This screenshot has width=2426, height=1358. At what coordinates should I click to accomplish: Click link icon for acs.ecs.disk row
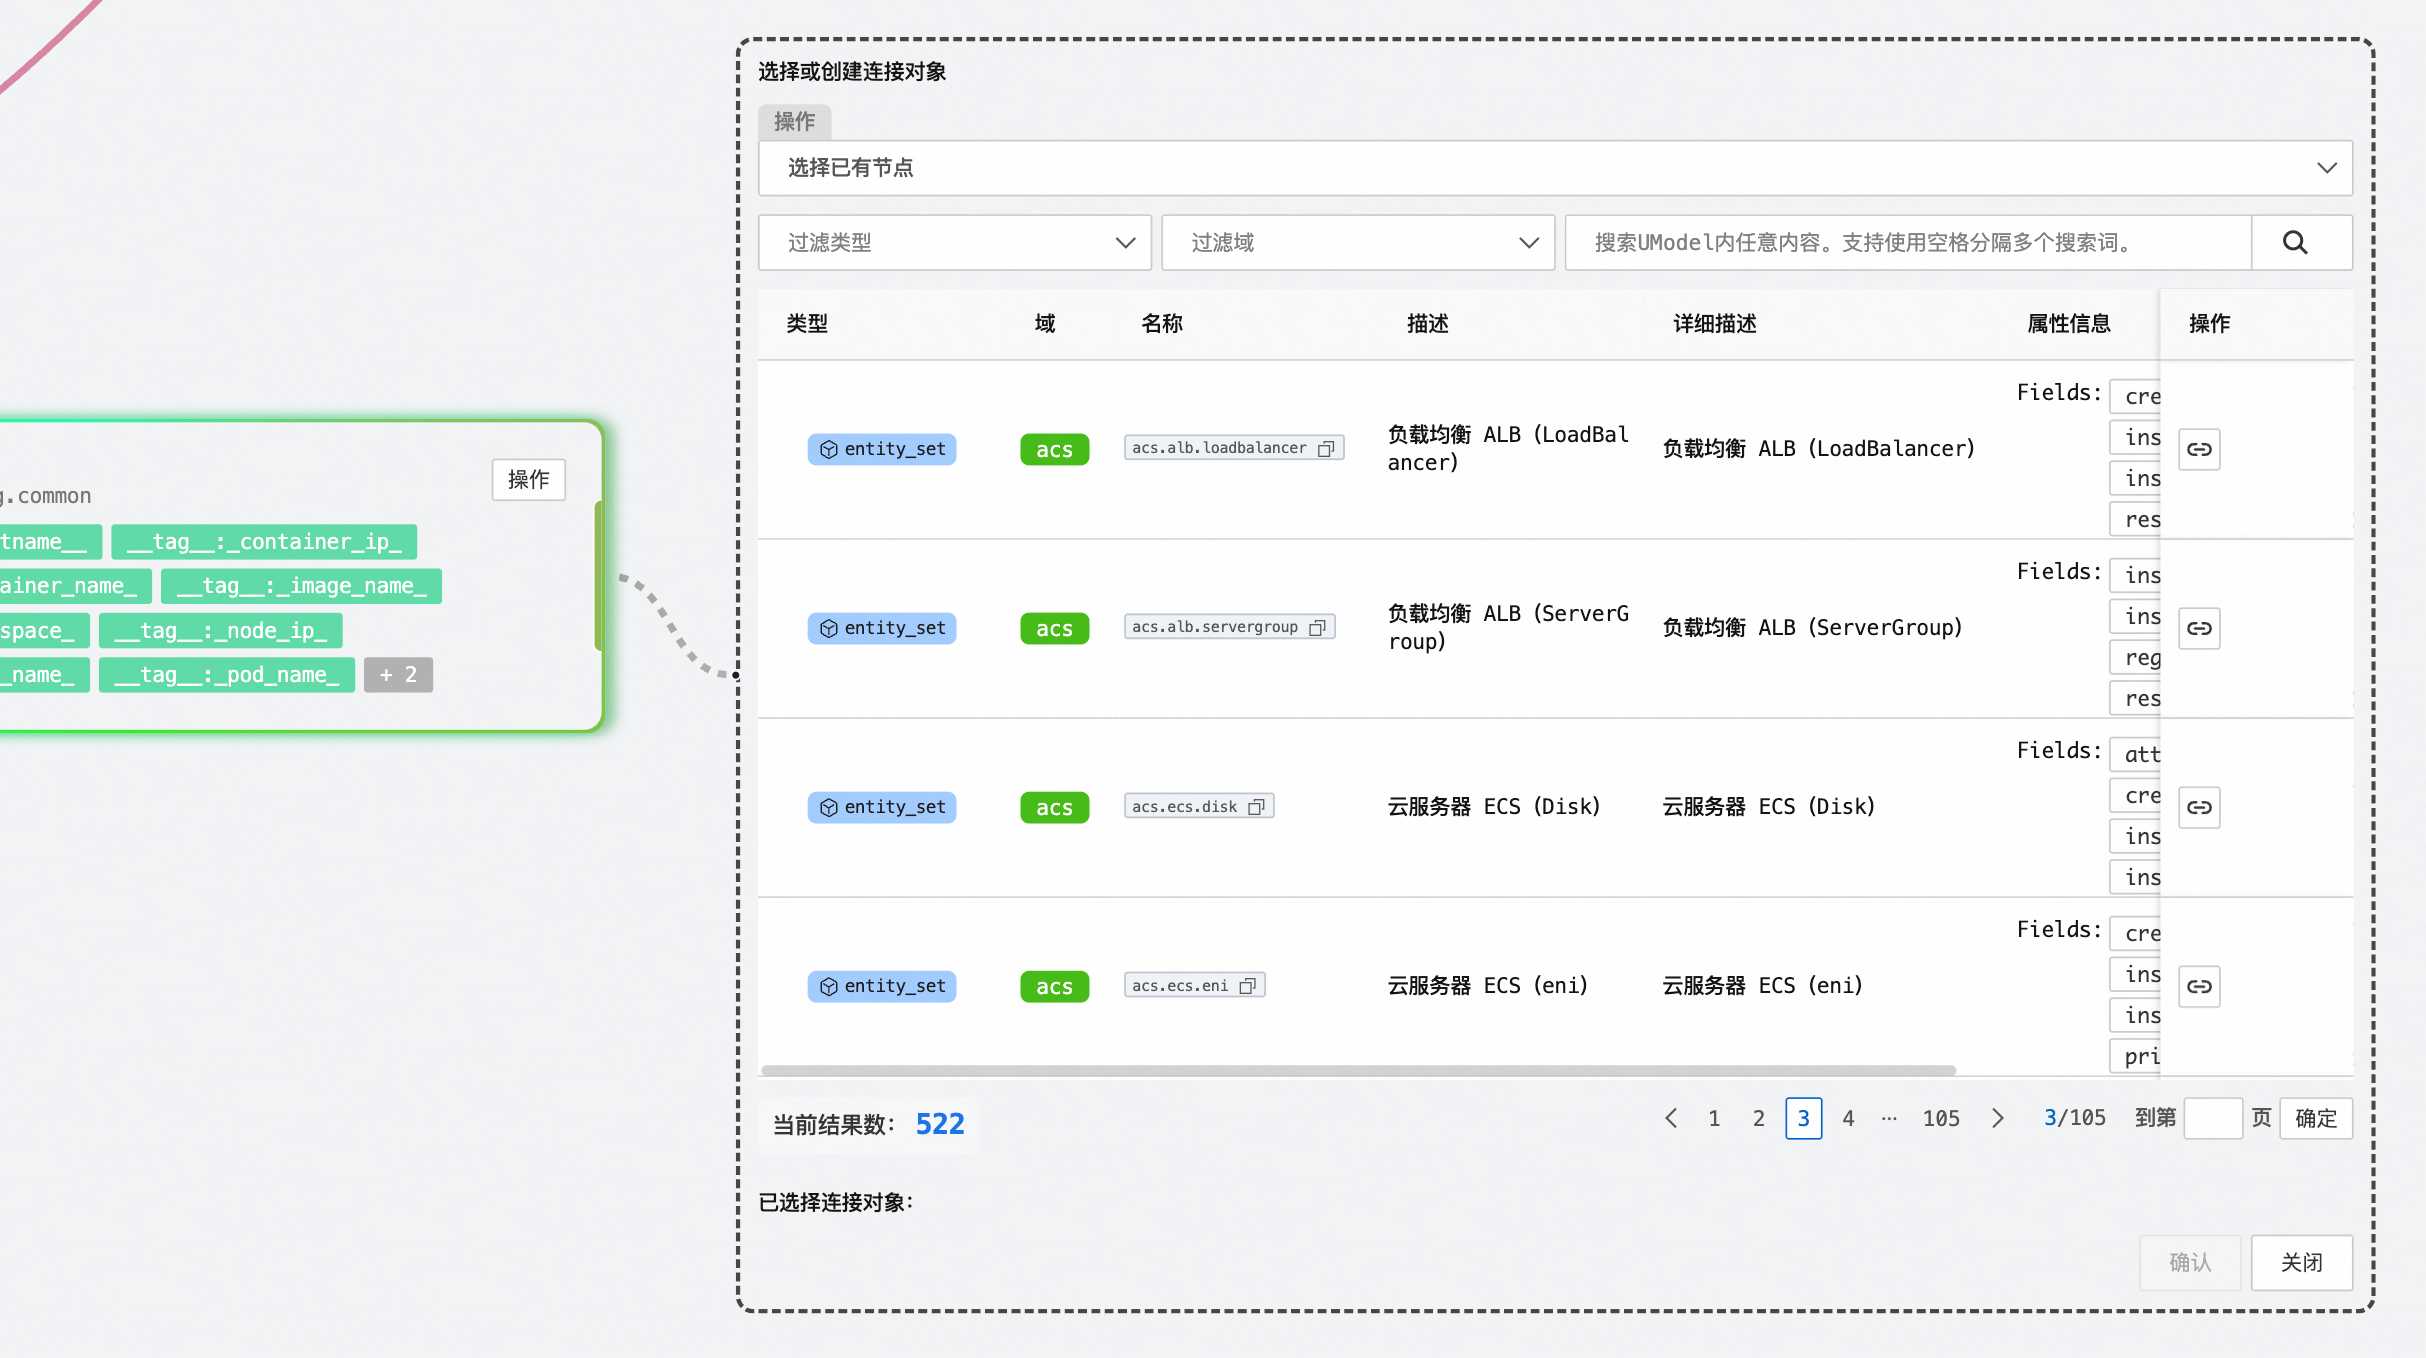pyautogui.click(x=2199, y=807)
